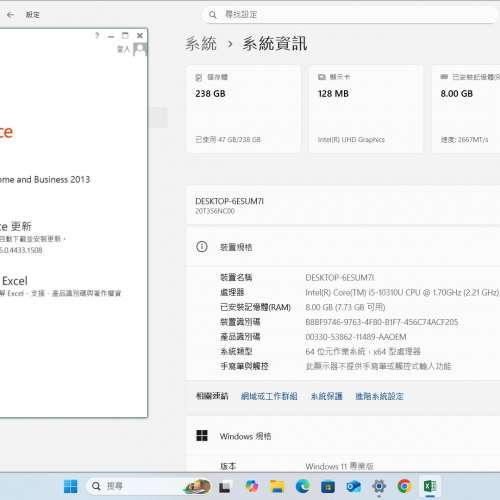The height and width of the screenshot is (500, 500).
Task: Select the Intel Core i5-10310U processor text
Action: (402, 292)
